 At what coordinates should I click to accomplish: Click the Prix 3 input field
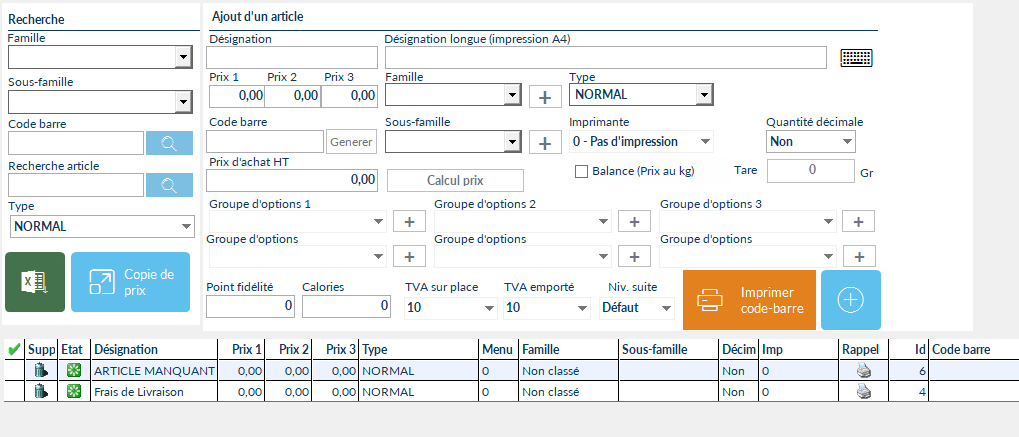point(349,96)
